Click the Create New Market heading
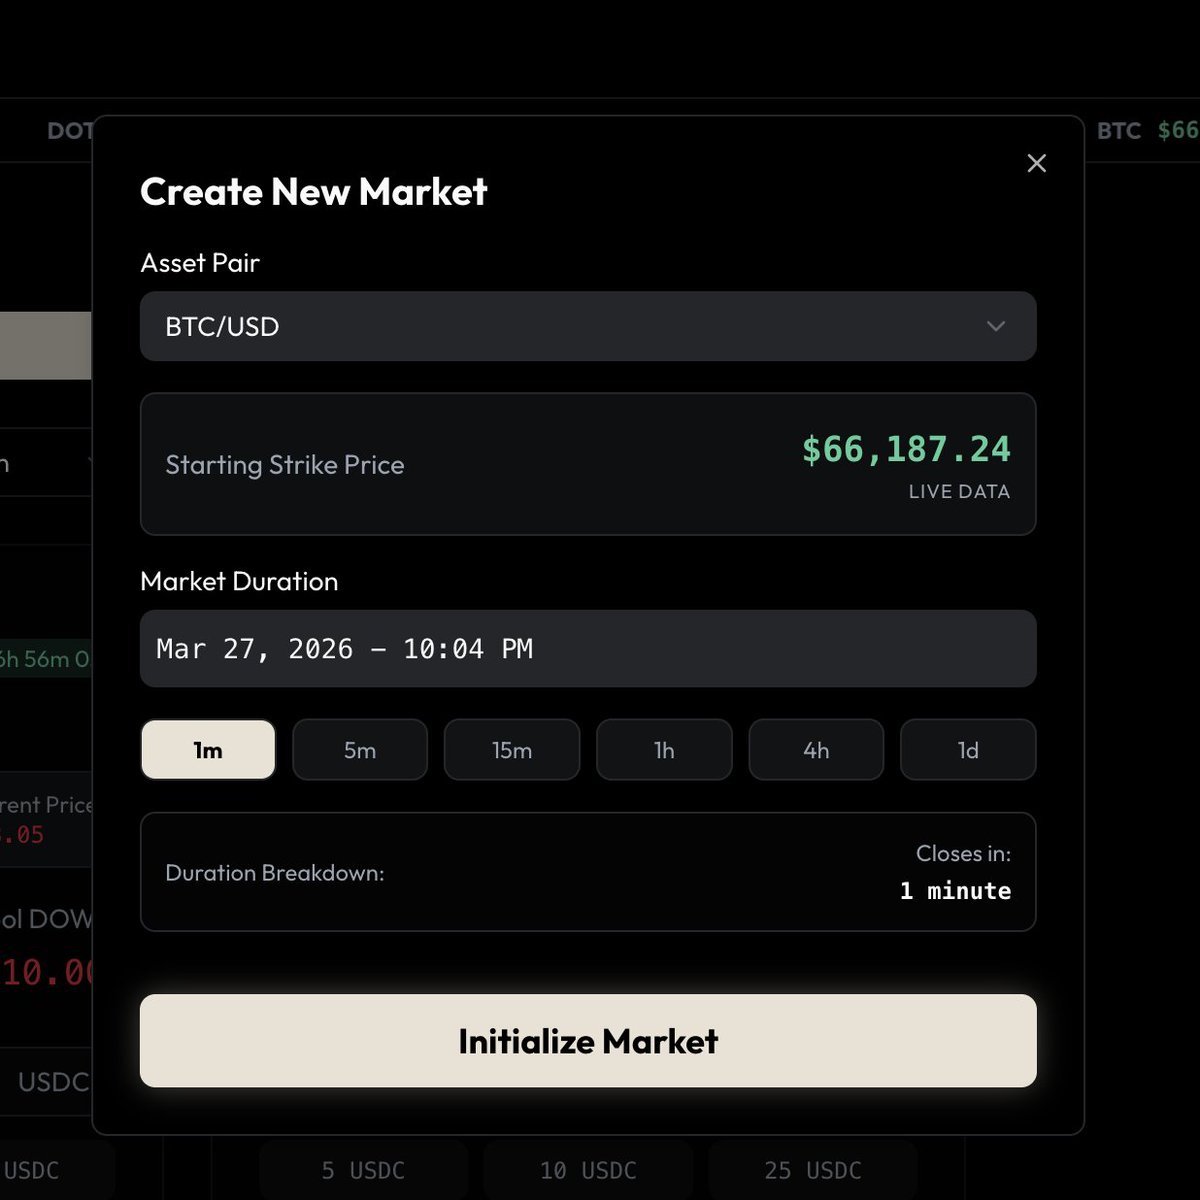Screen dimensions: 1200x1200 click(x=314, y=192)
